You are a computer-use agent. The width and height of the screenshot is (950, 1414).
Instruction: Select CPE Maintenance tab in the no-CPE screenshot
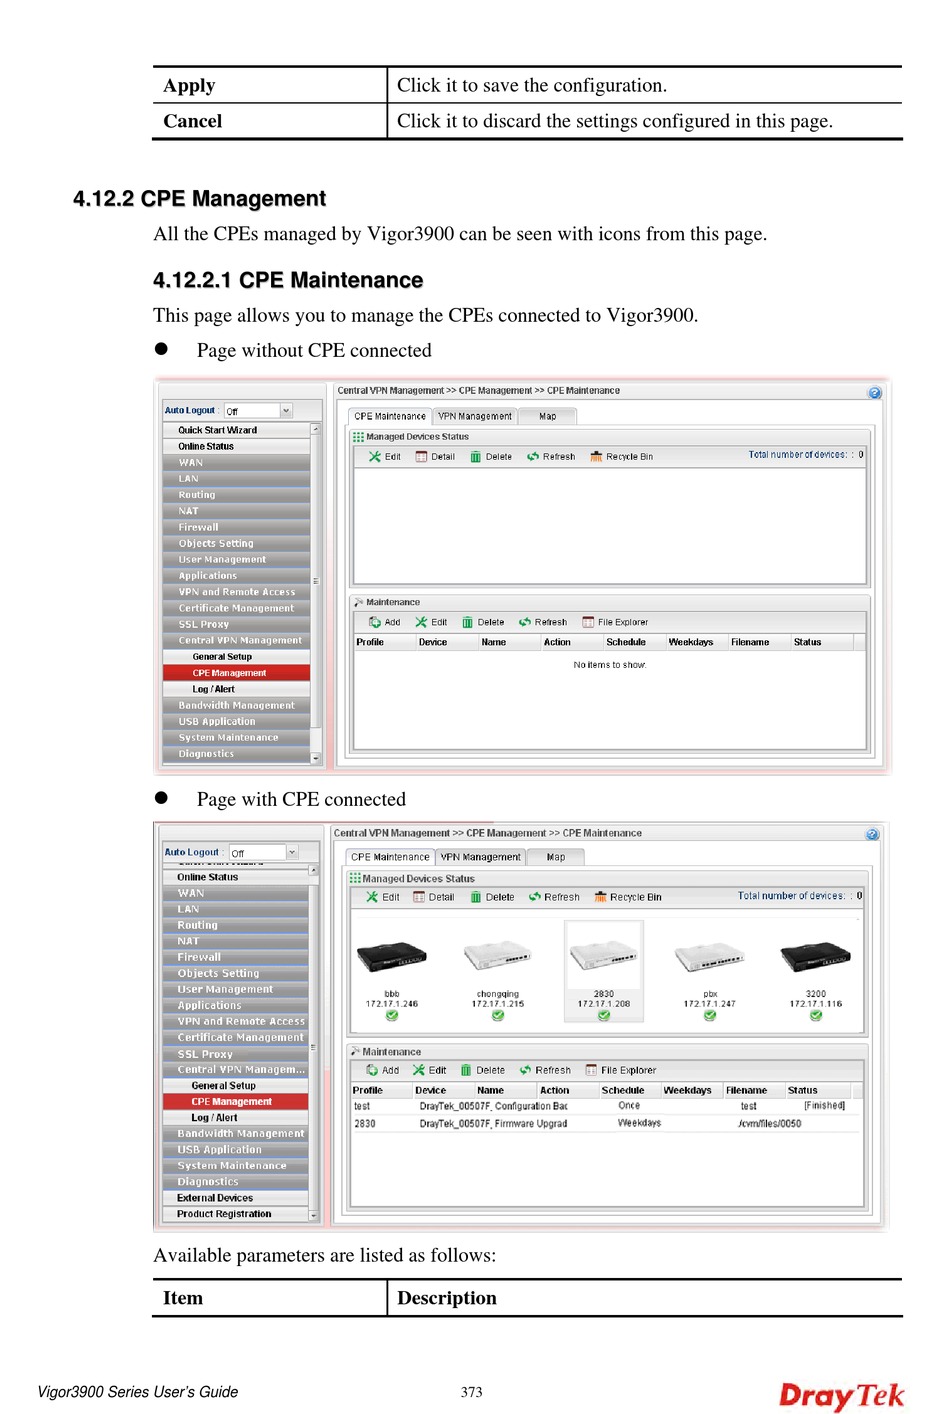tap(390, 416)
